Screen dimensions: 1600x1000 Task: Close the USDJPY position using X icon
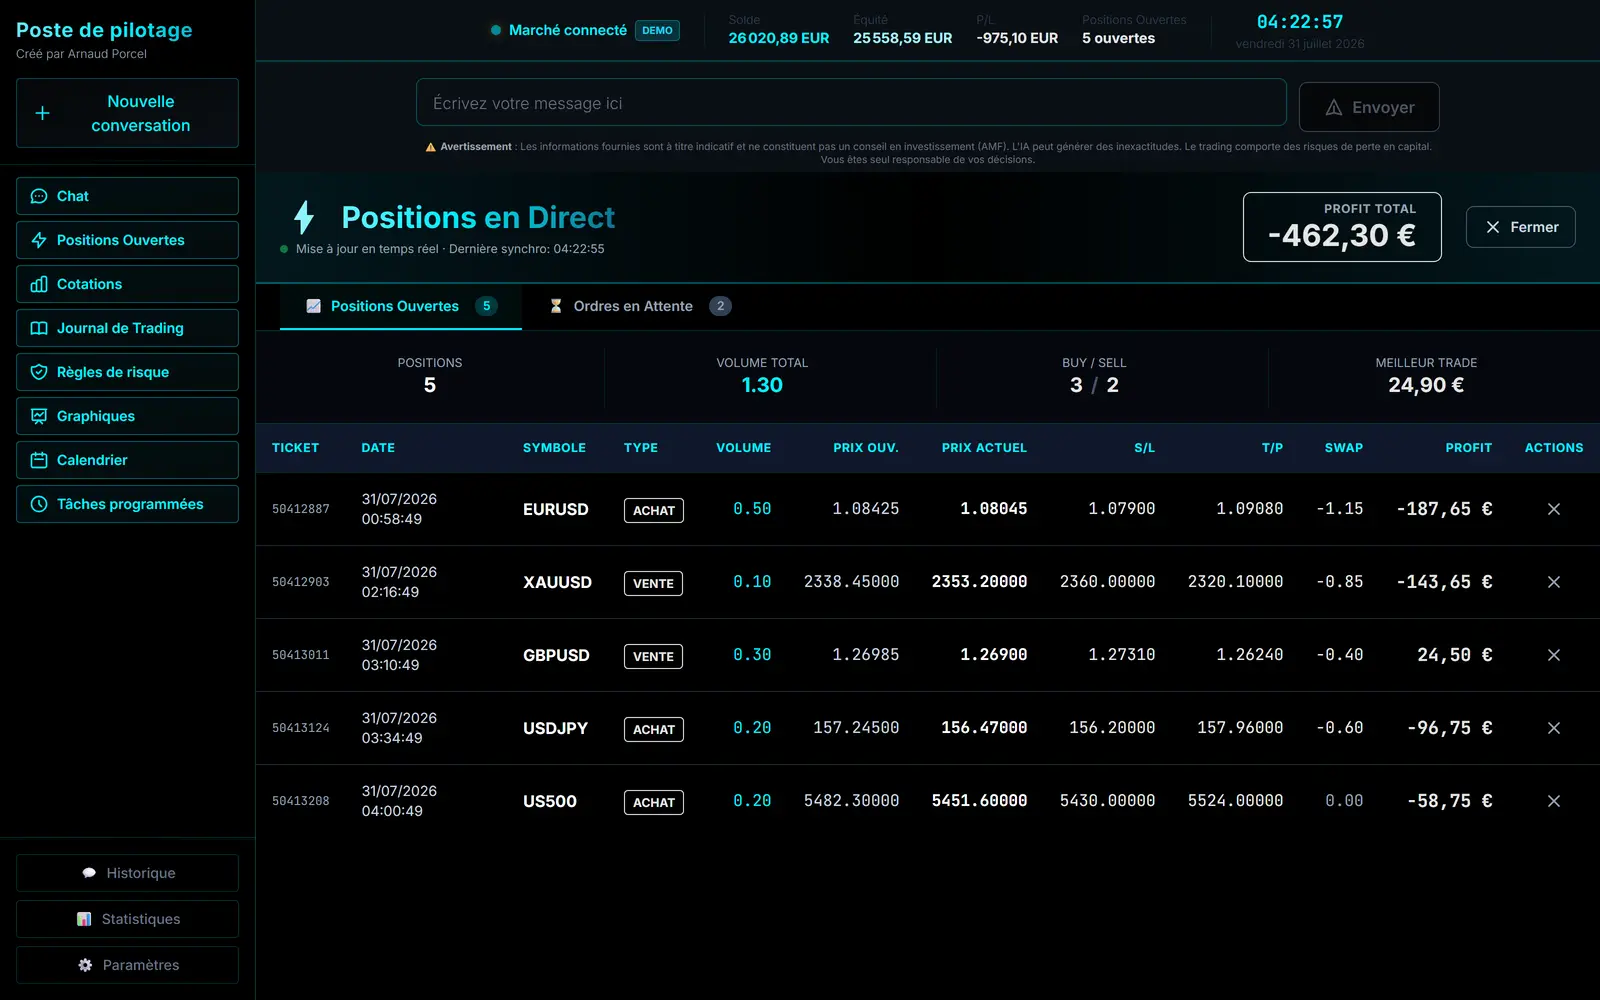pyautogui.click(x=1553, y=728)
